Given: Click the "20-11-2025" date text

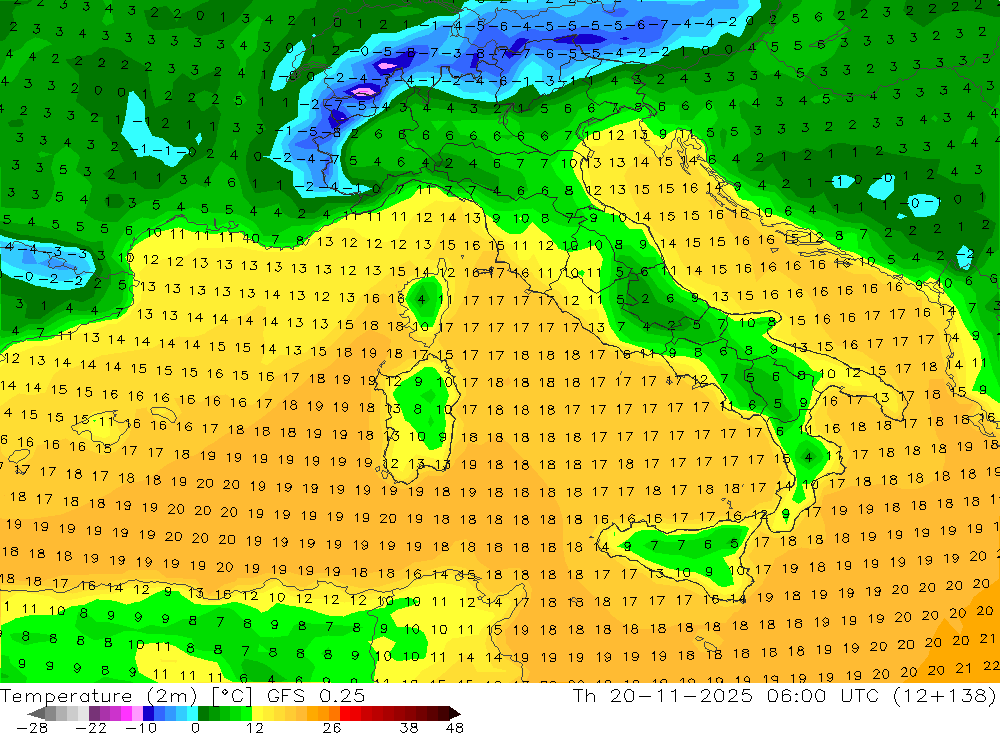Looking at the screenshot, I should click(x=681, y=695).
